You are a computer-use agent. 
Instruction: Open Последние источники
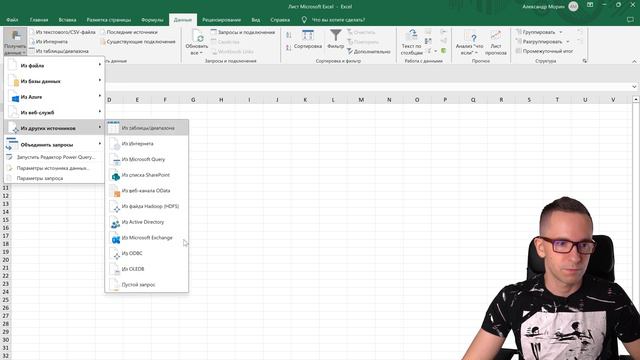pos(129,32)
